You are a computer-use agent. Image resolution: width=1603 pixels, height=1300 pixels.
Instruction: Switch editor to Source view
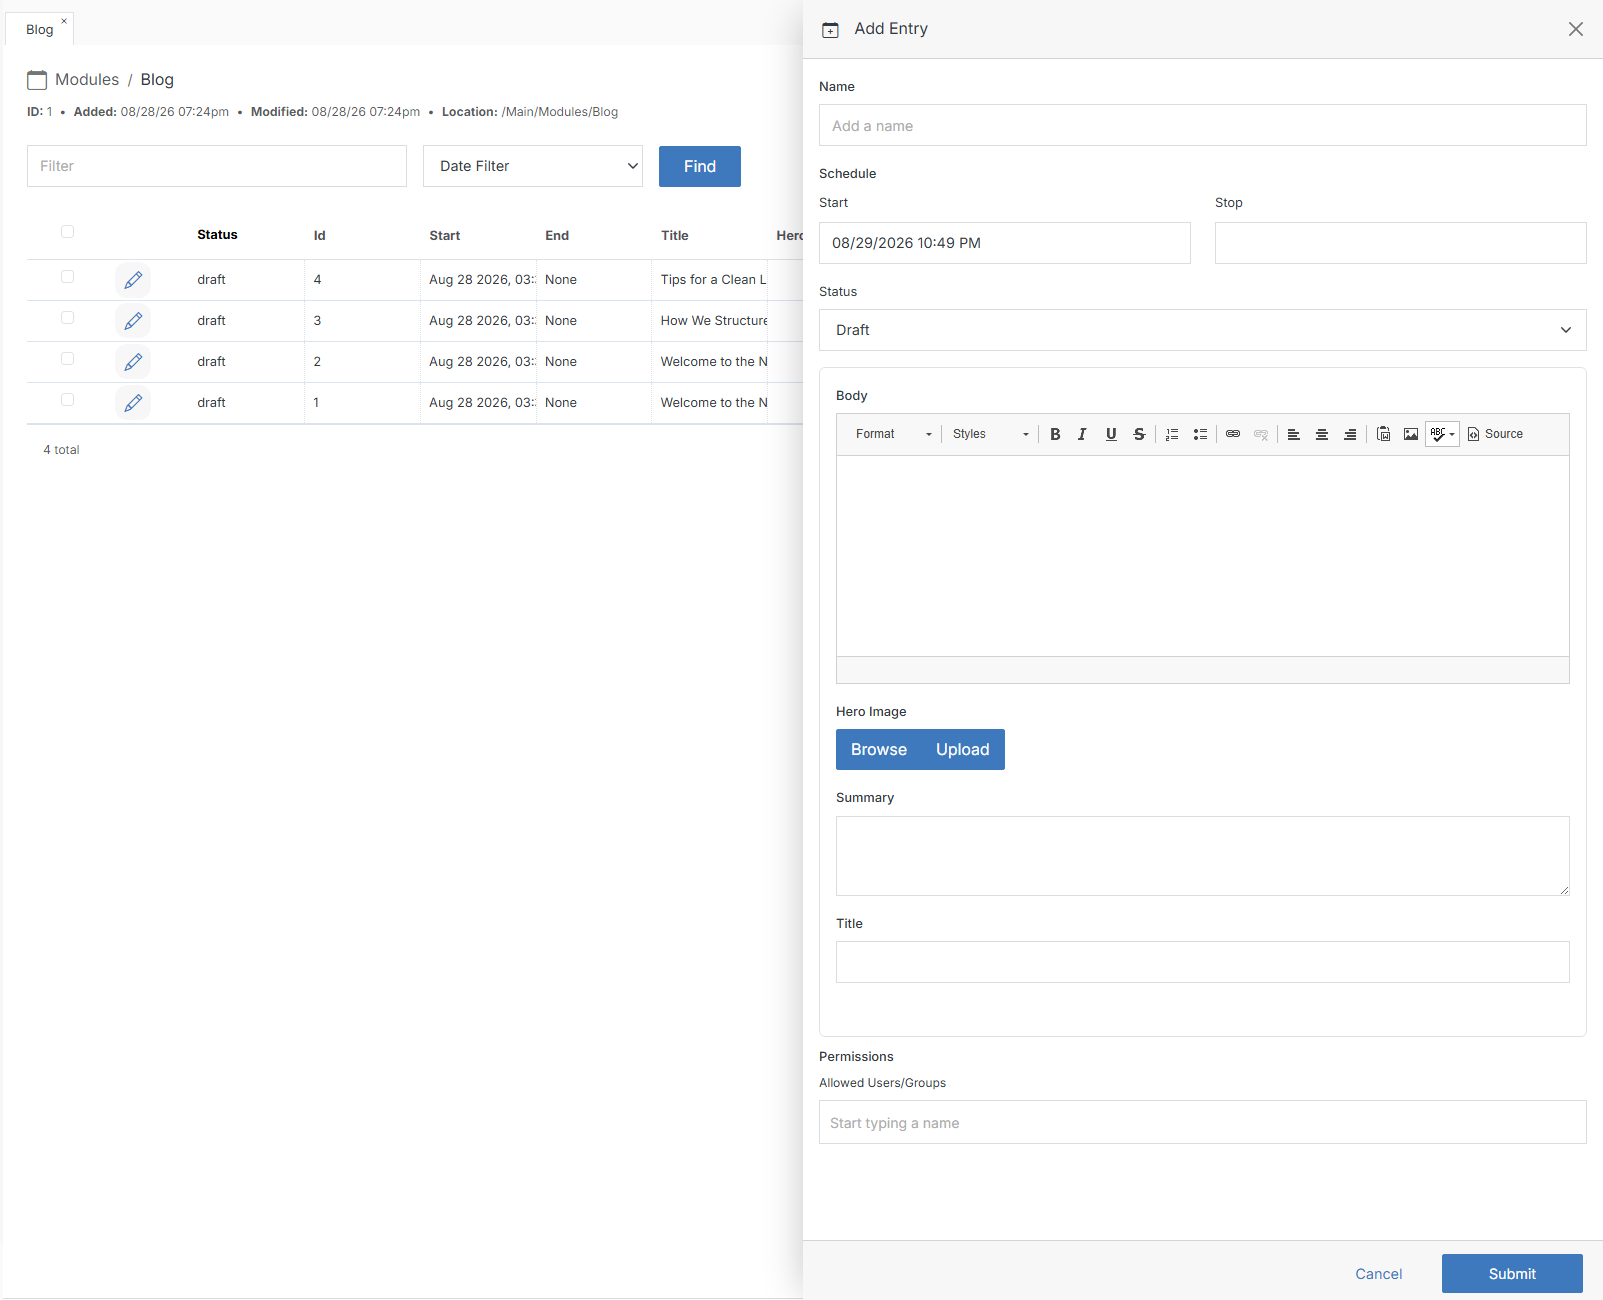pyautogui.click(x=1495, y=434)
